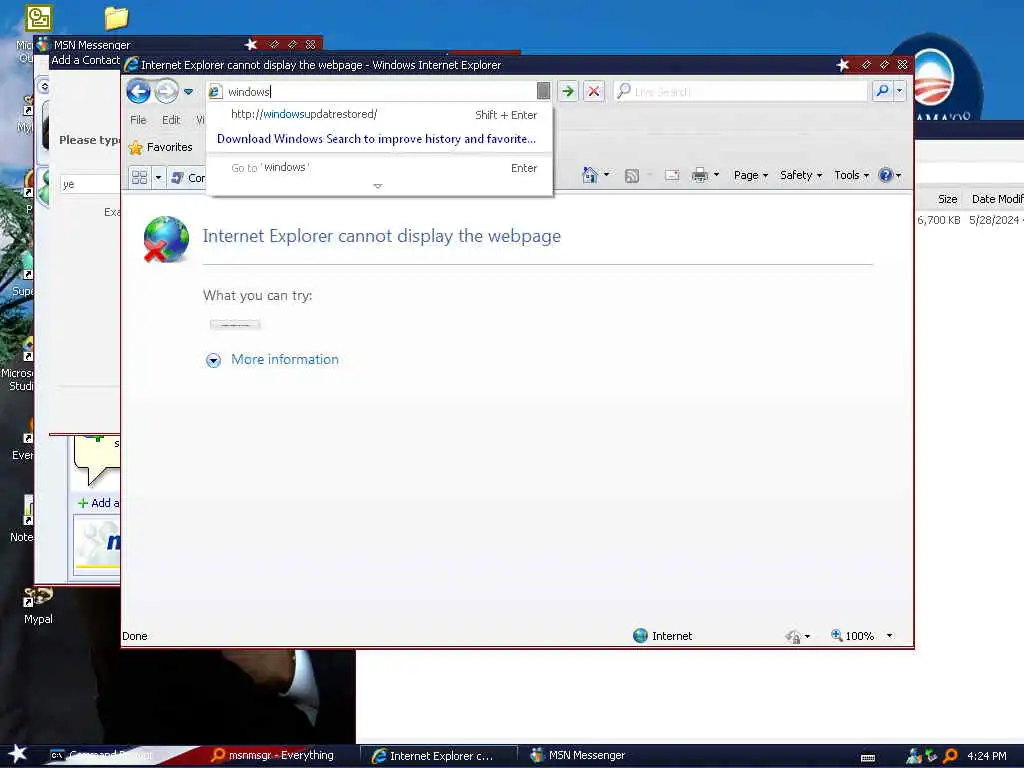This screenshot has width=1024, height=768.
Task: Open the folder icon on the desktop
Action: tap(116, 18)
